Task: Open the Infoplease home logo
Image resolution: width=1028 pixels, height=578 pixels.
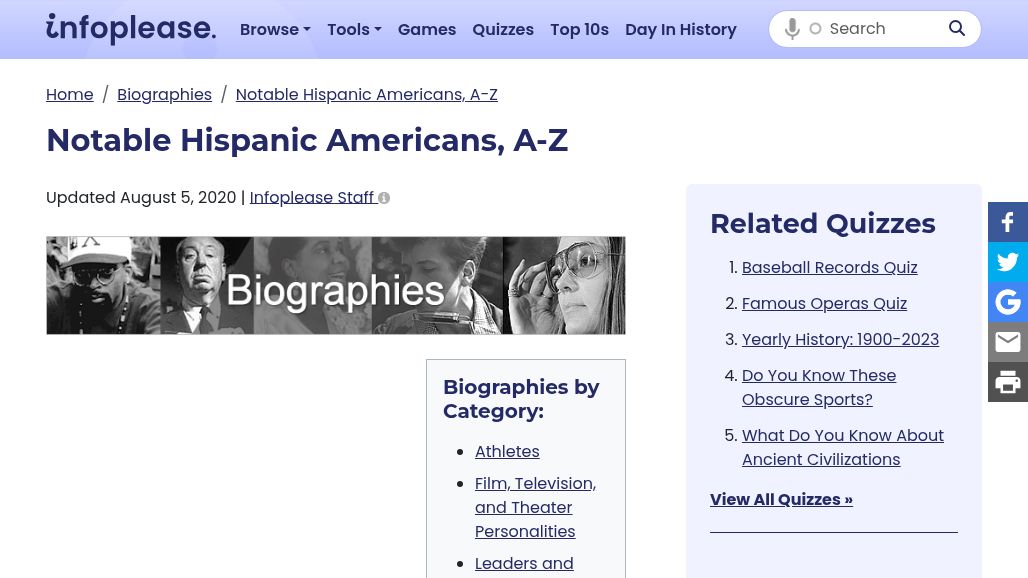Action: 131,29
